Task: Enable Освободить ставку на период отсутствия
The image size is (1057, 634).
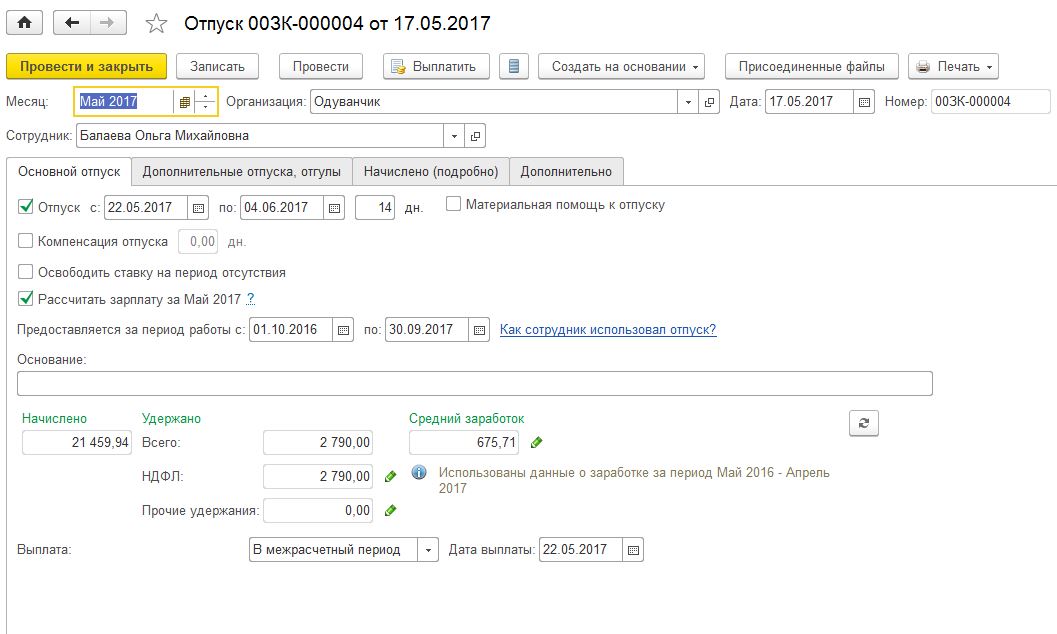Action: pyautogui.click(x=25, y=272)
